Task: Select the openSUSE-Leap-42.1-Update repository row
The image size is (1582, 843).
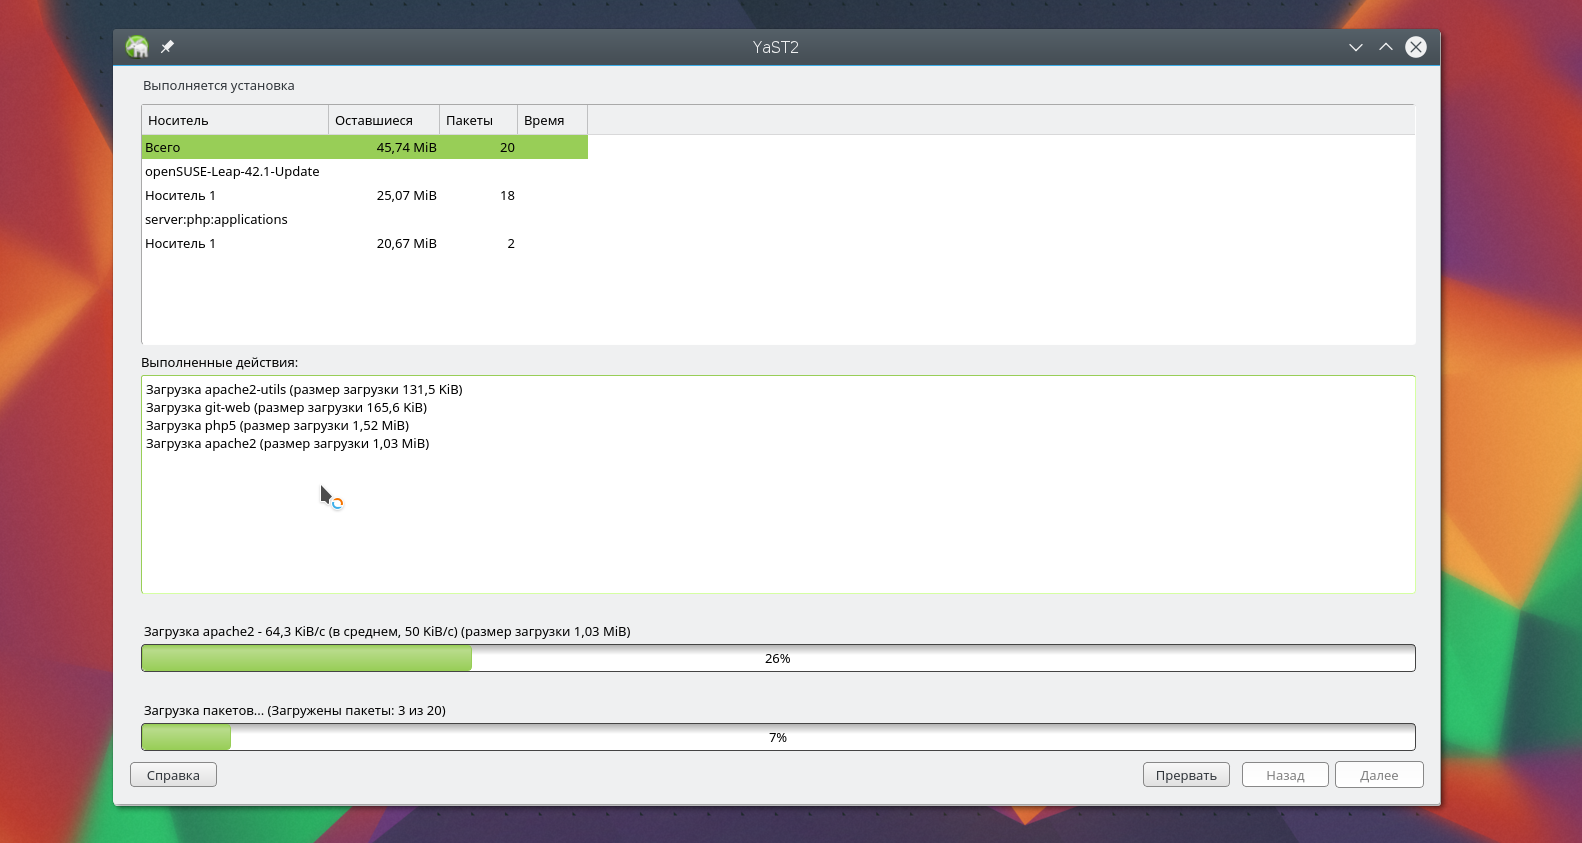Action: tap(232, 172)
